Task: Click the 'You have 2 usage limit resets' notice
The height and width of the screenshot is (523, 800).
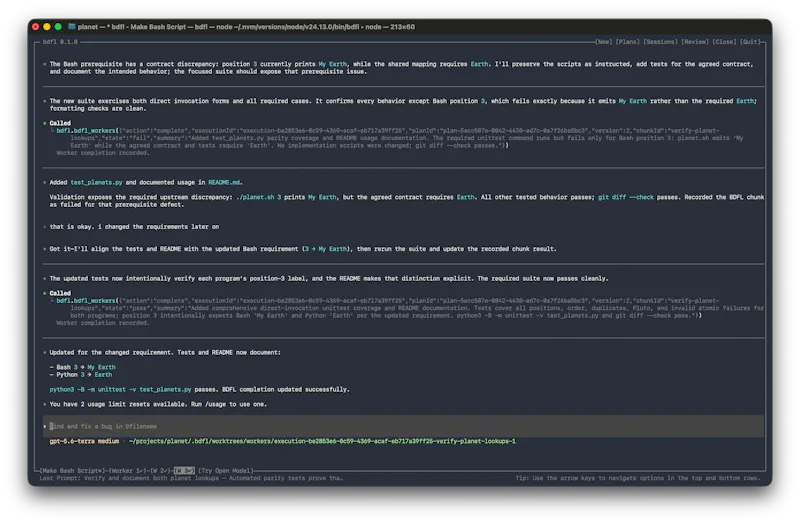Action: [158, 404]
